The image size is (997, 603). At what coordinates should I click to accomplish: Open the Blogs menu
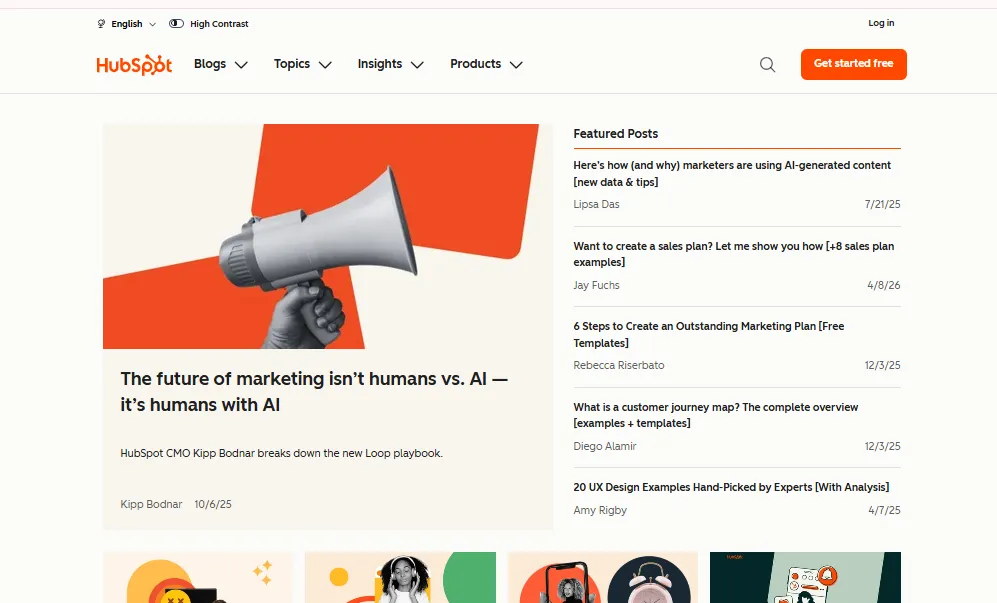pyautogui.click(x=221, y=64)
